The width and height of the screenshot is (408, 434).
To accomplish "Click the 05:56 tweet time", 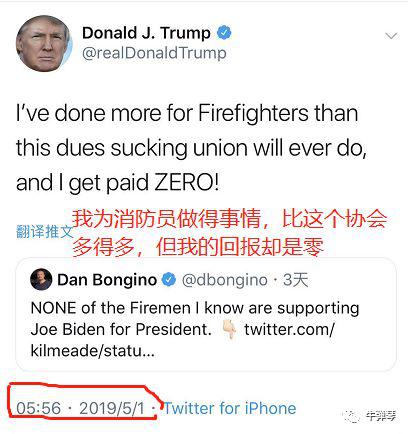I will tap(39, 408).
